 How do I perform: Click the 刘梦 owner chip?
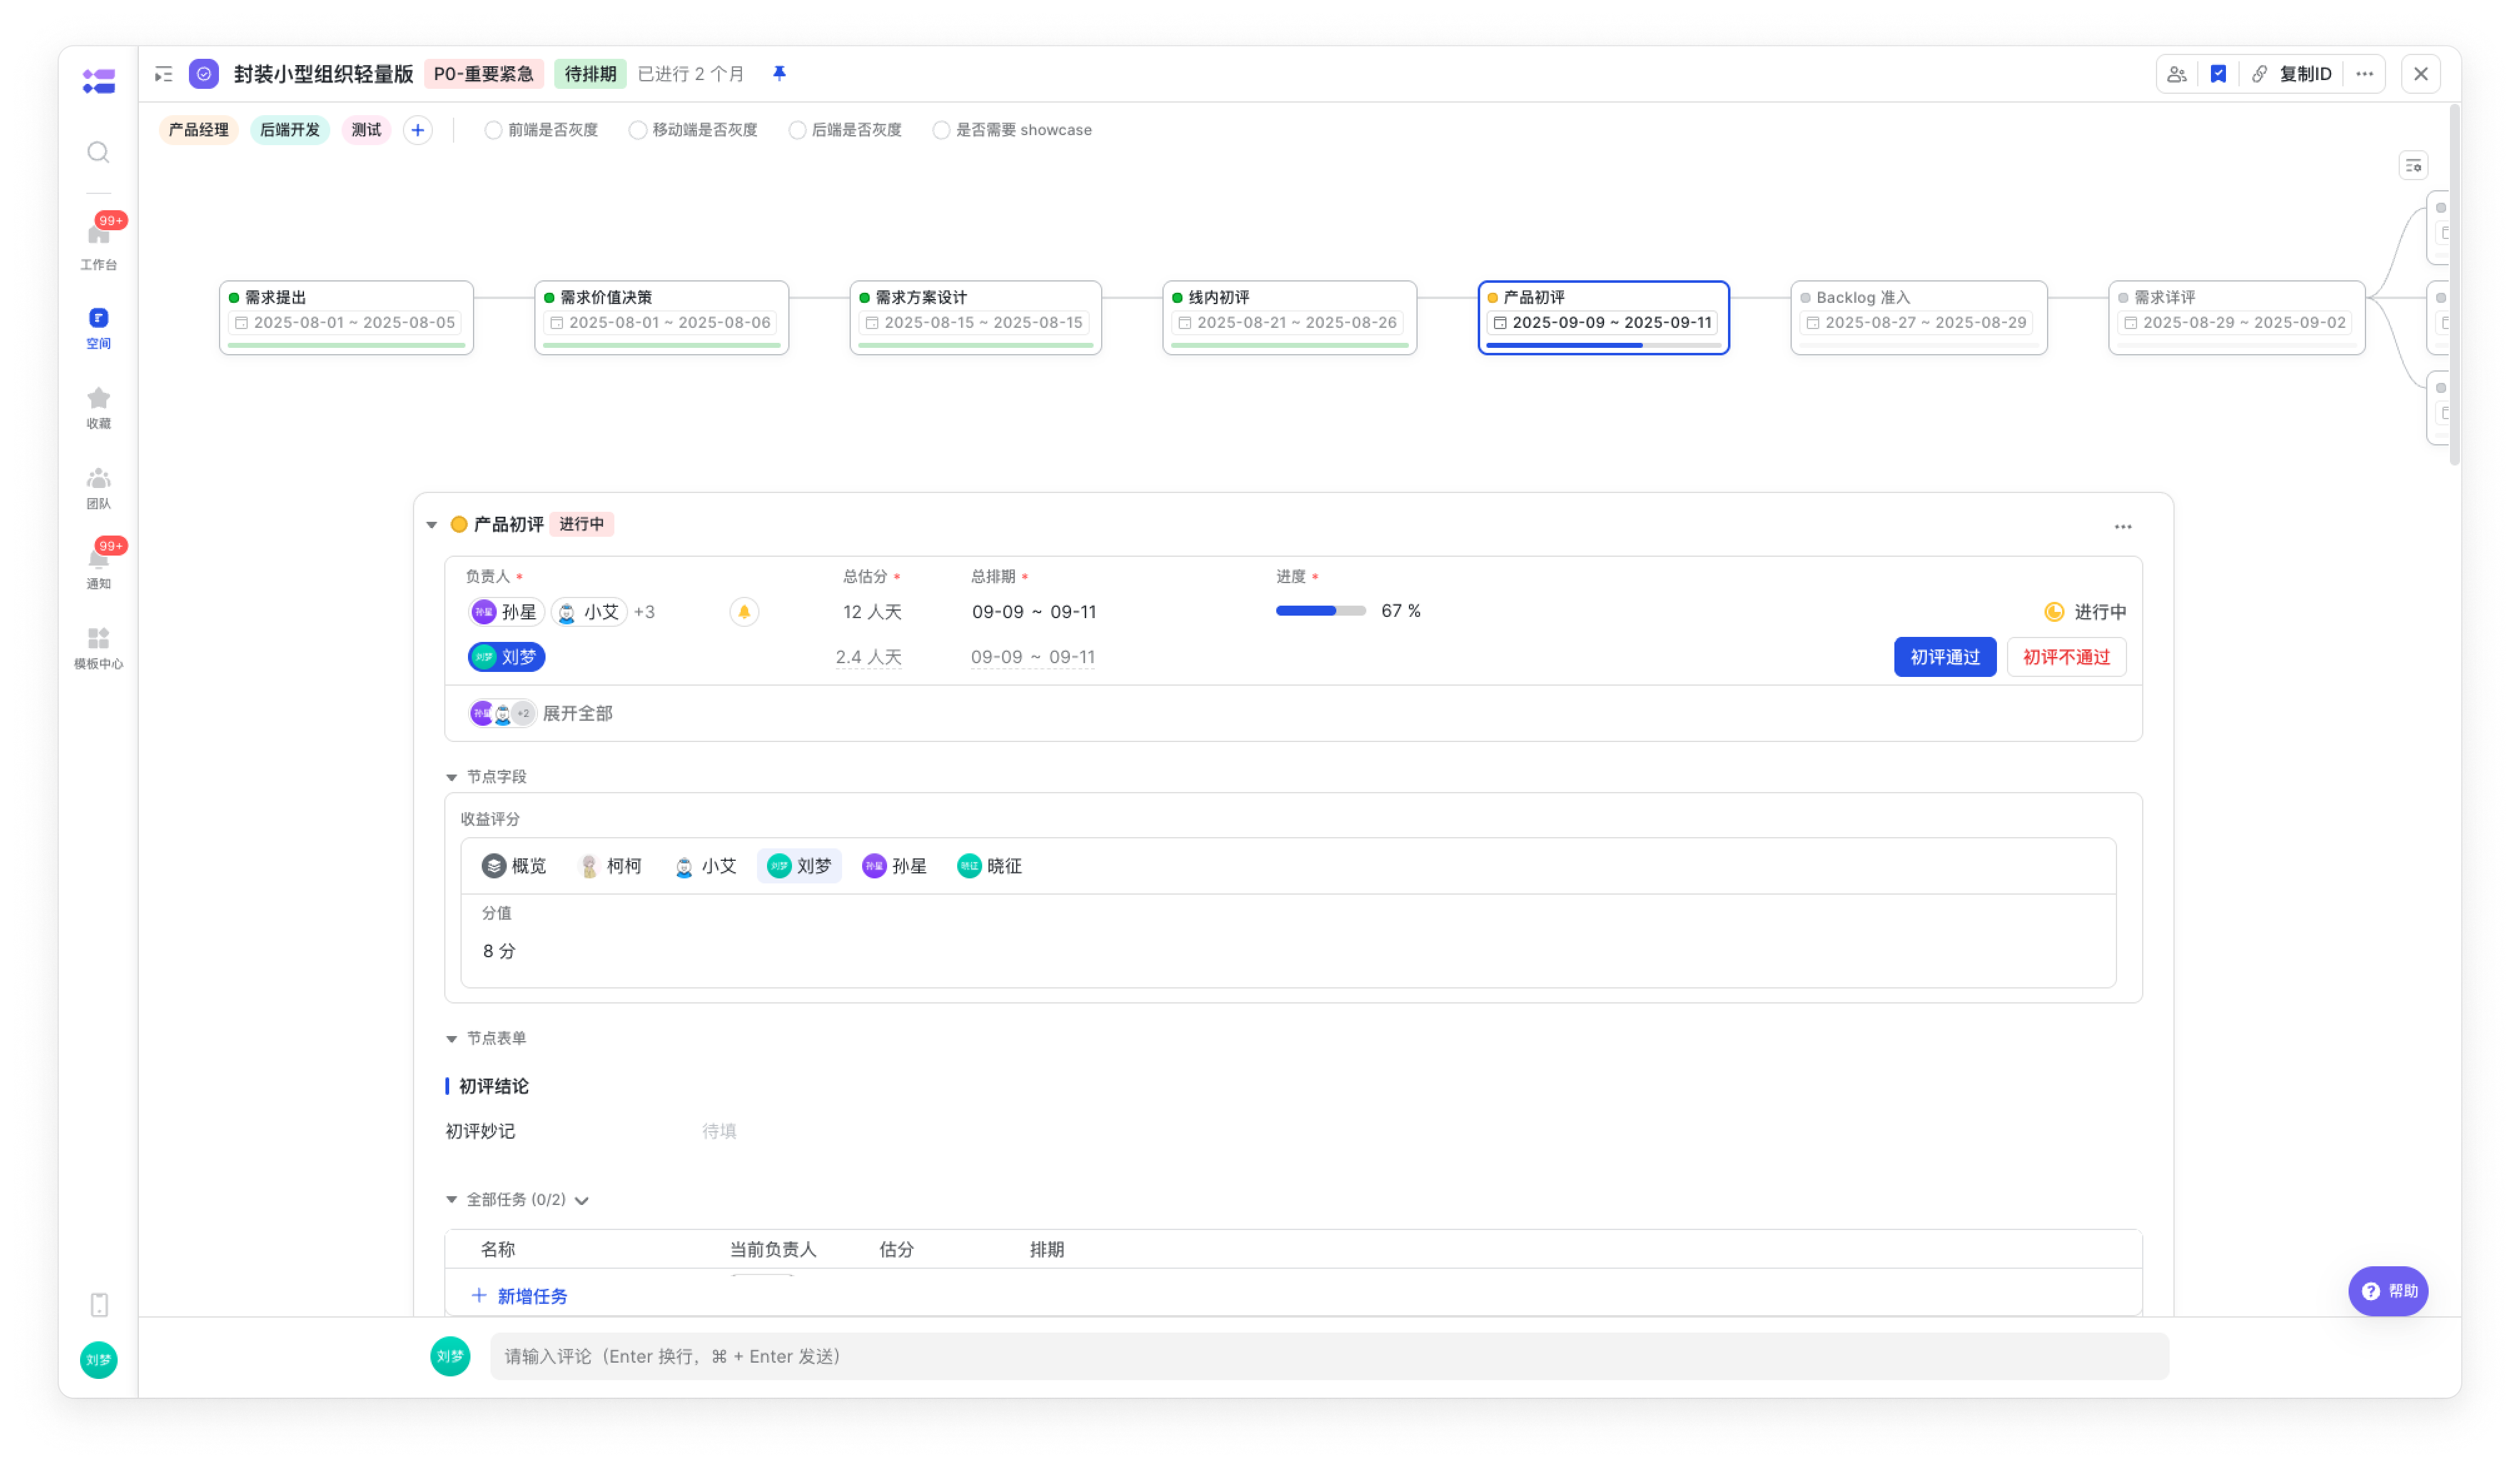coord(506,657)
